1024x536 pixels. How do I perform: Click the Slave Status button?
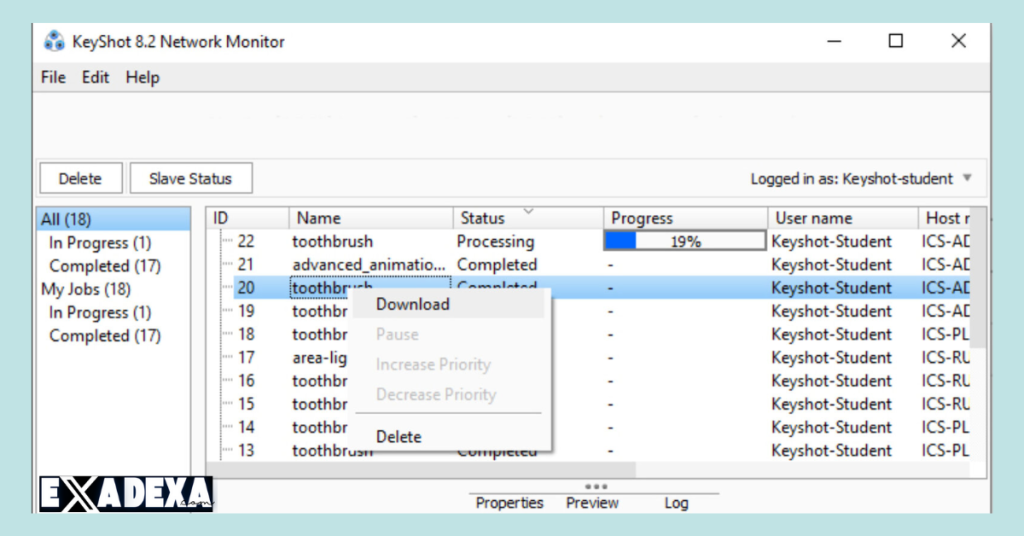pyautogui.click(x=190, y=179)
